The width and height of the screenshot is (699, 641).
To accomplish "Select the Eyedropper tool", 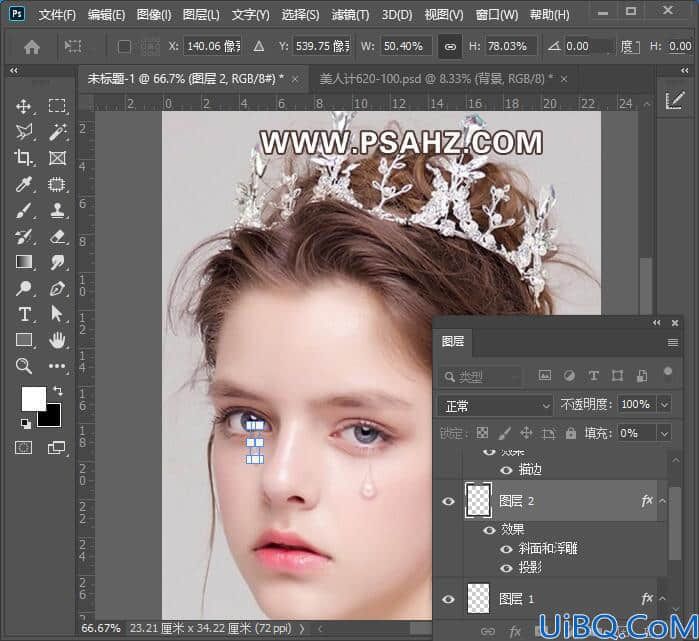I will [x=24, y=184].
